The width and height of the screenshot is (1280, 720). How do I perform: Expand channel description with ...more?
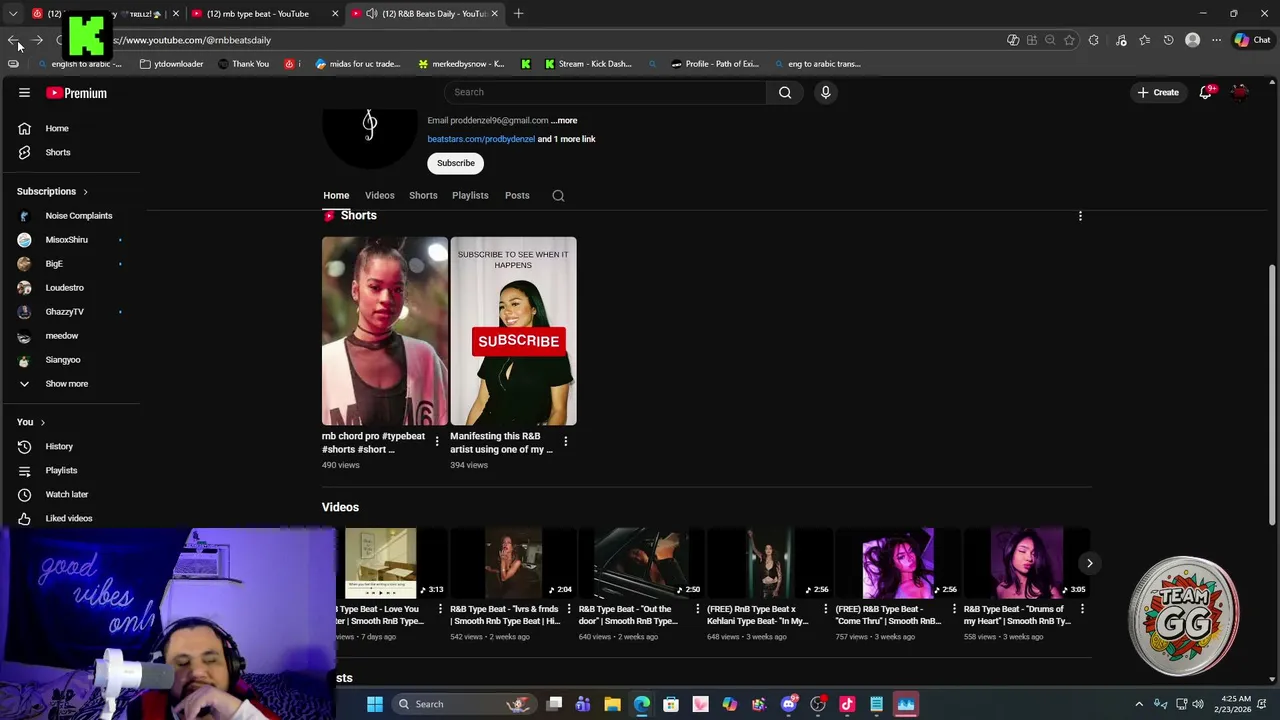tap(564, 120)
